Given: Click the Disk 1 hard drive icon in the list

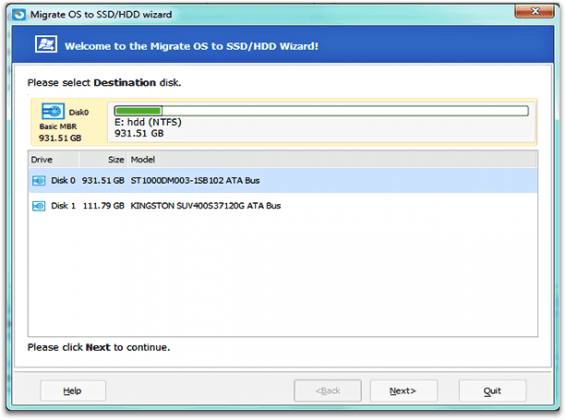Looking at the screenshot, I should coord(39,206).
